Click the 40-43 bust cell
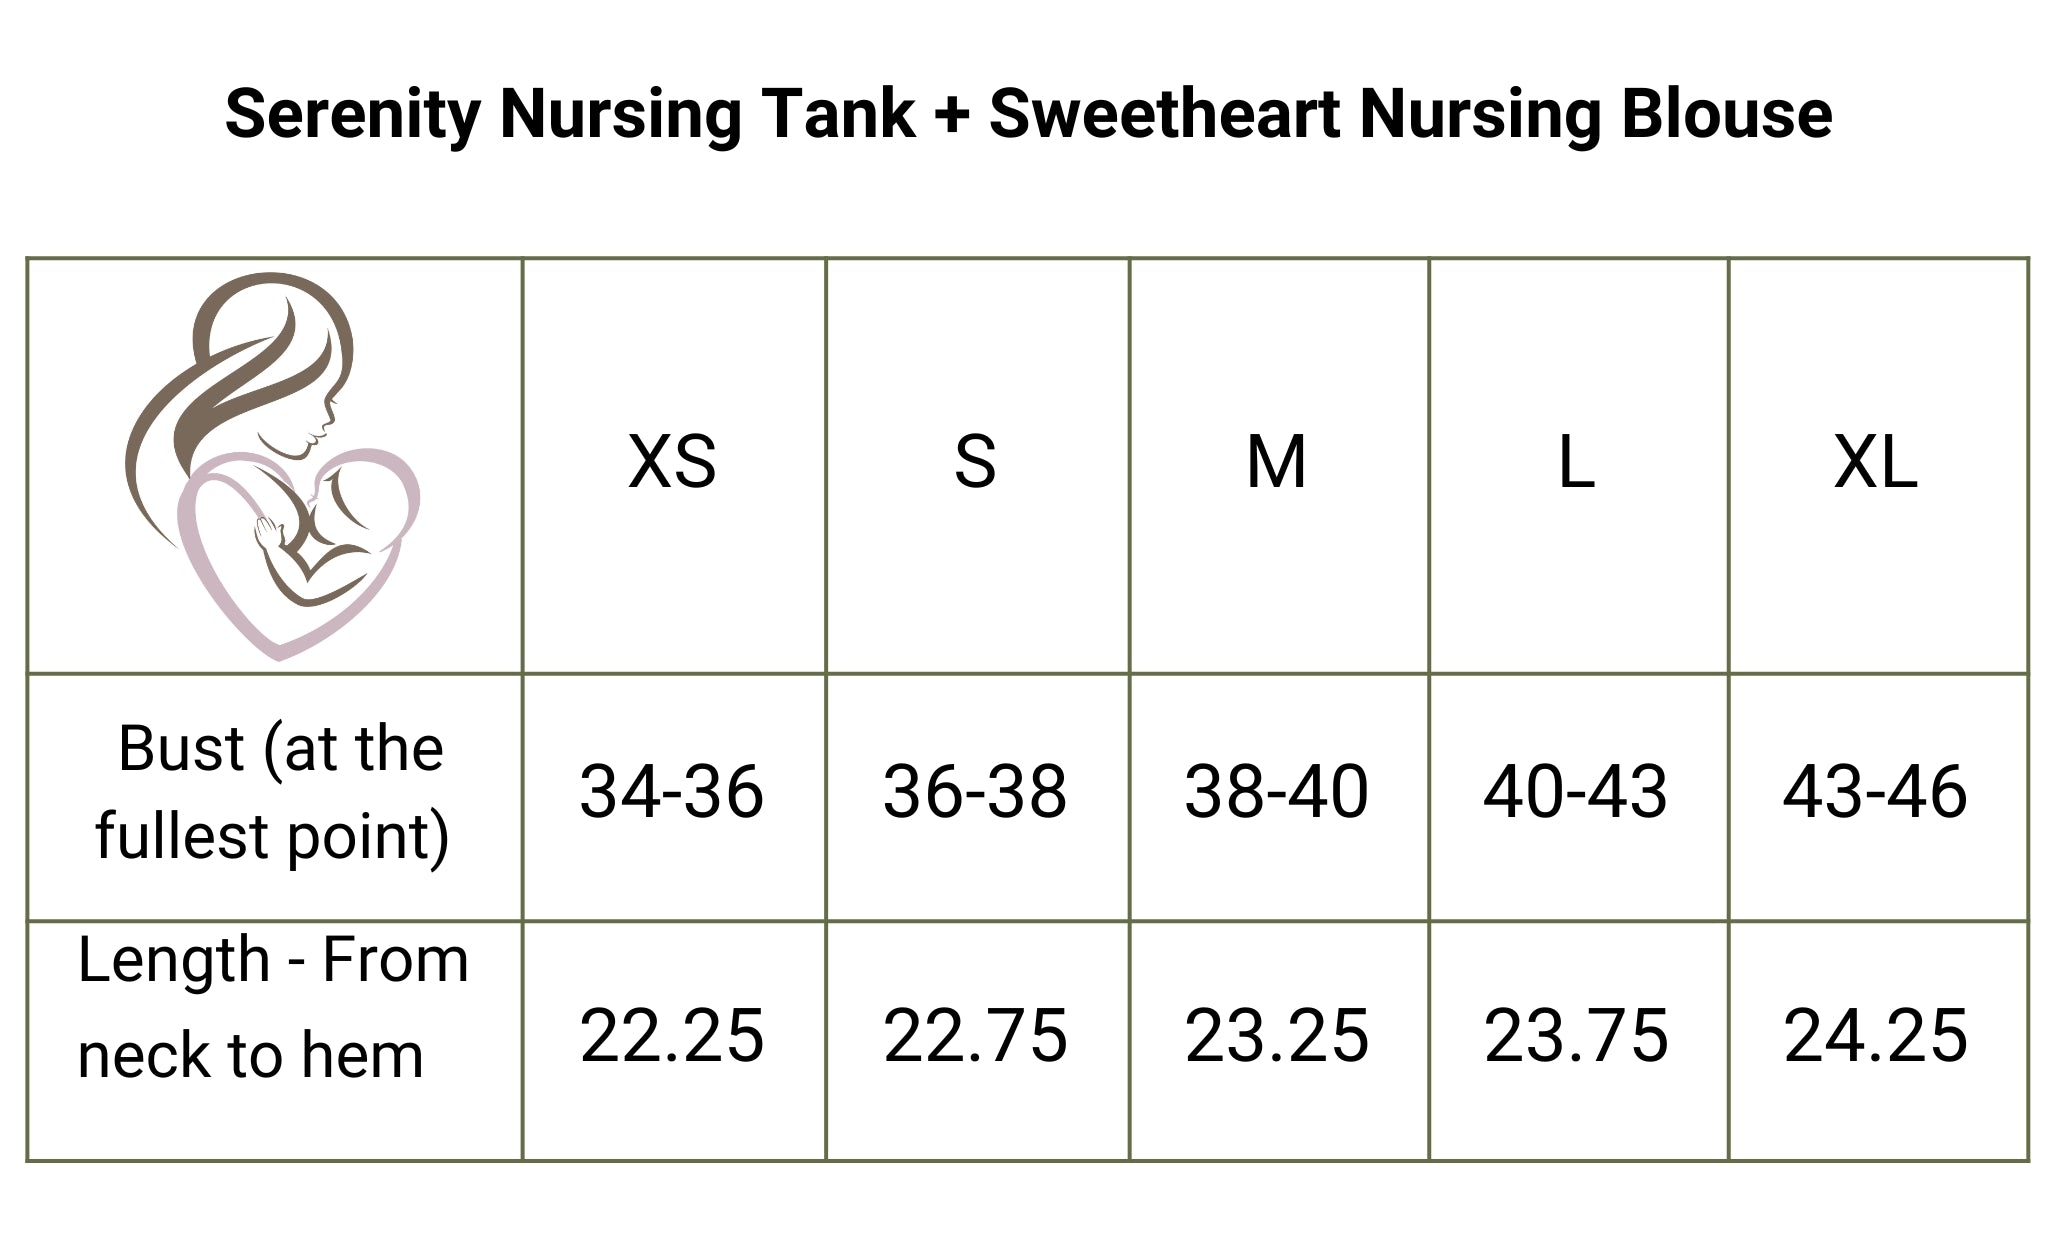Image resolution: width=2048 pixels, height=1250 pixels. pos(1576,792)
